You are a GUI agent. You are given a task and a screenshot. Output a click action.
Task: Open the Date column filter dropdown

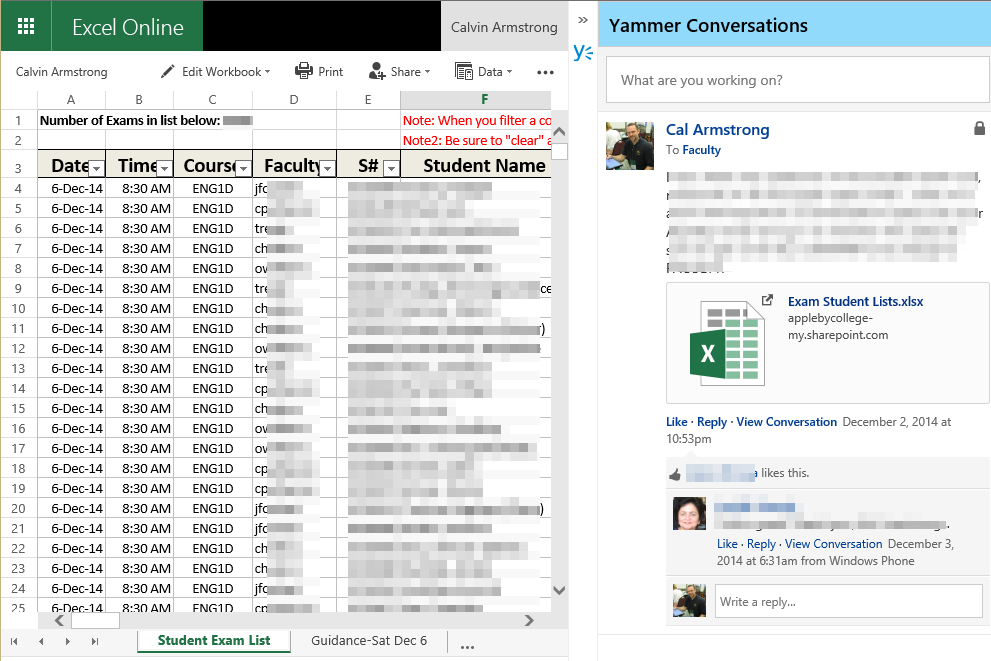tap(96, 168)
